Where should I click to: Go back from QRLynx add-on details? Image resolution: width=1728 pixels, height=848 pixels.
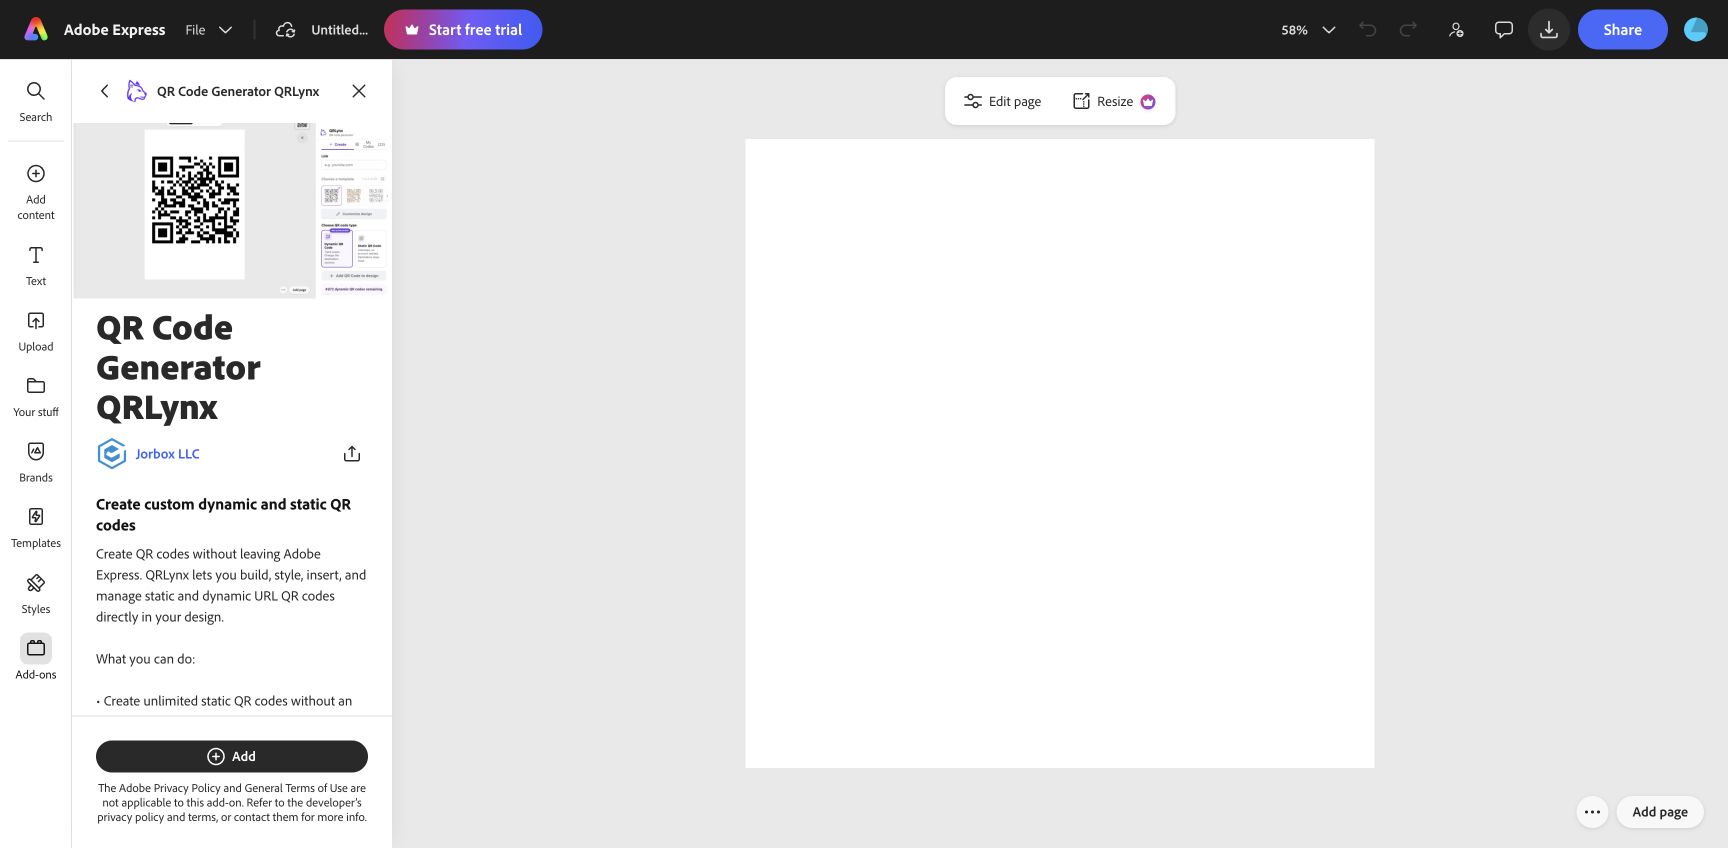point(105,91)
